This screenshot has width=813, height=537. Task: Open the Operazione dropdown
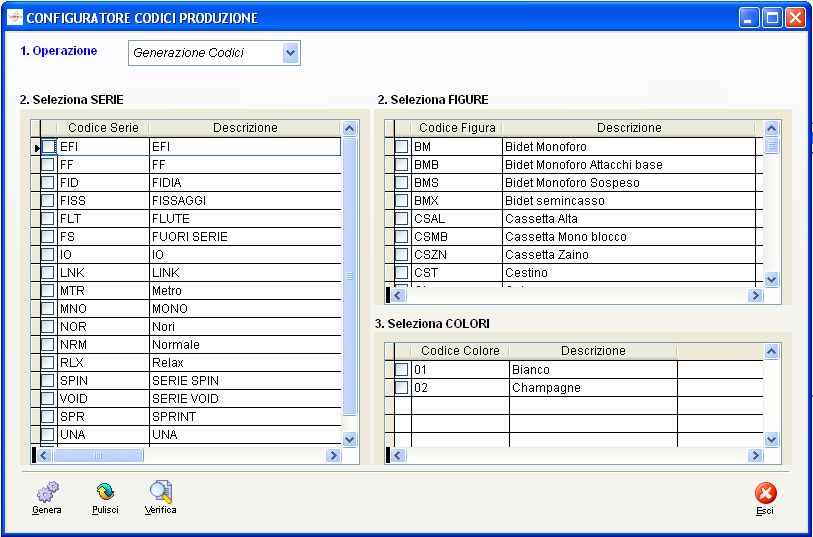coord(290,53)
